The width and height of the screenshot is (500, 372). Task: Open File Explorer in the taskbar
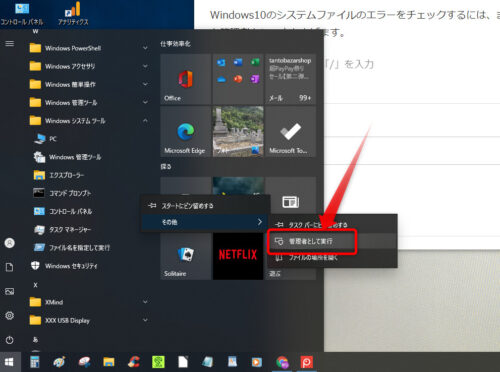[x=109, y=362]
